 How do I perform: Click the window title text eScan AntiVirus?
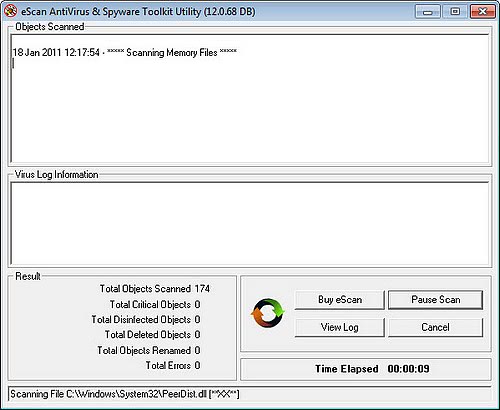pos(138,12)
